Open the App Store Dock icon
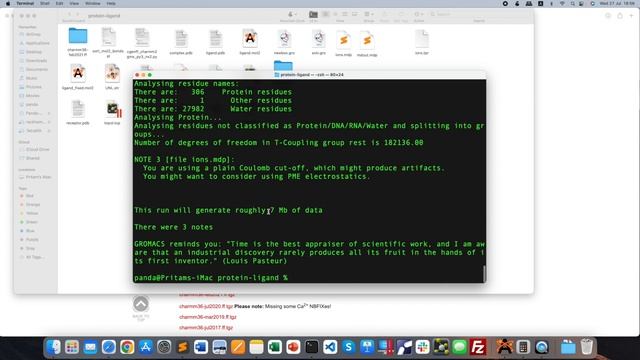Image resolution: width=640 pixels, height=360 pixels. click(145, 347)
